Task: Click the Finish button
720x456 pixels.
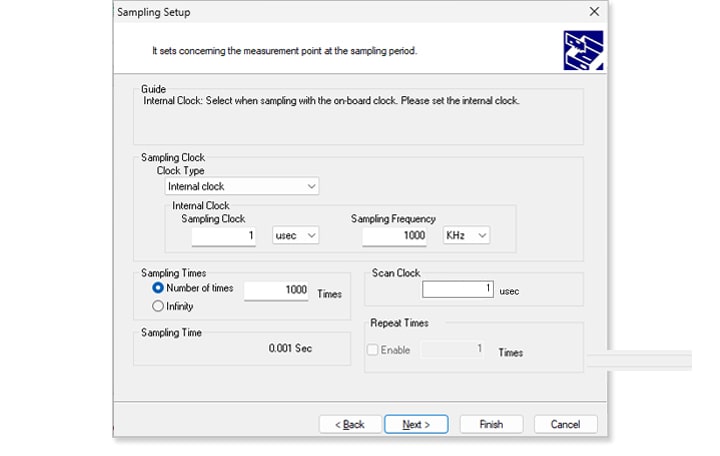Action: 491,424
